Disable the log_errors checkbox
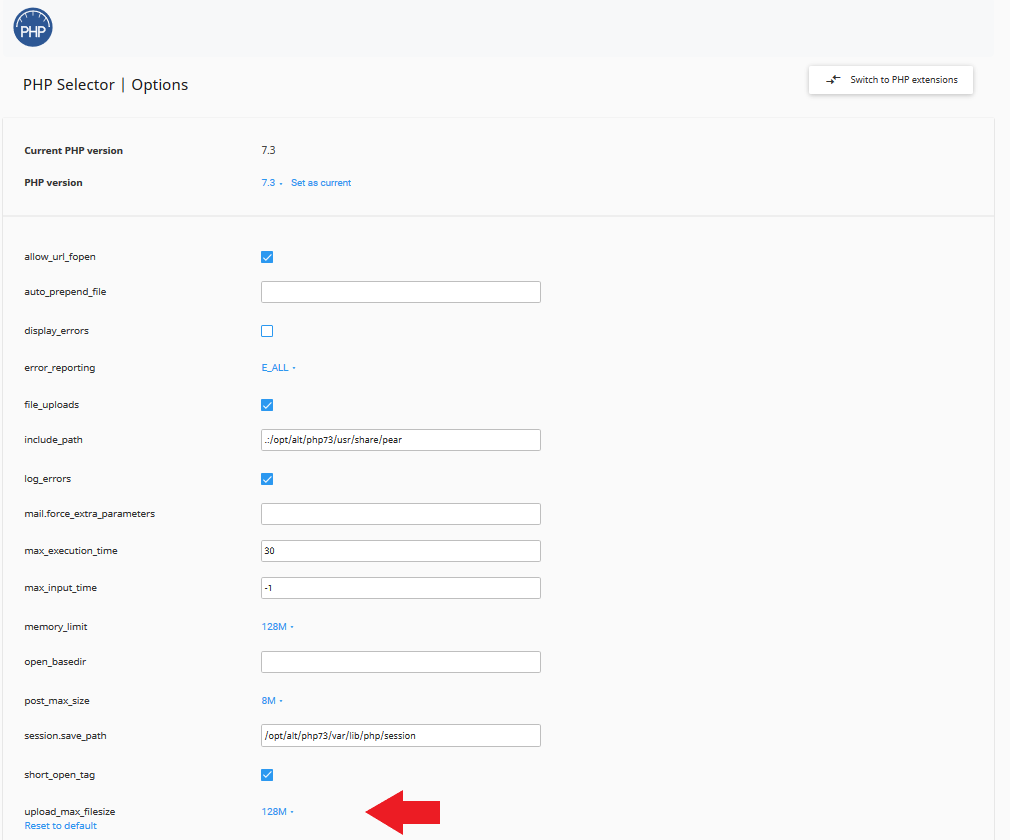This screenshot has height=840, width=1010. pyautogui.click(x=267, y=479)
